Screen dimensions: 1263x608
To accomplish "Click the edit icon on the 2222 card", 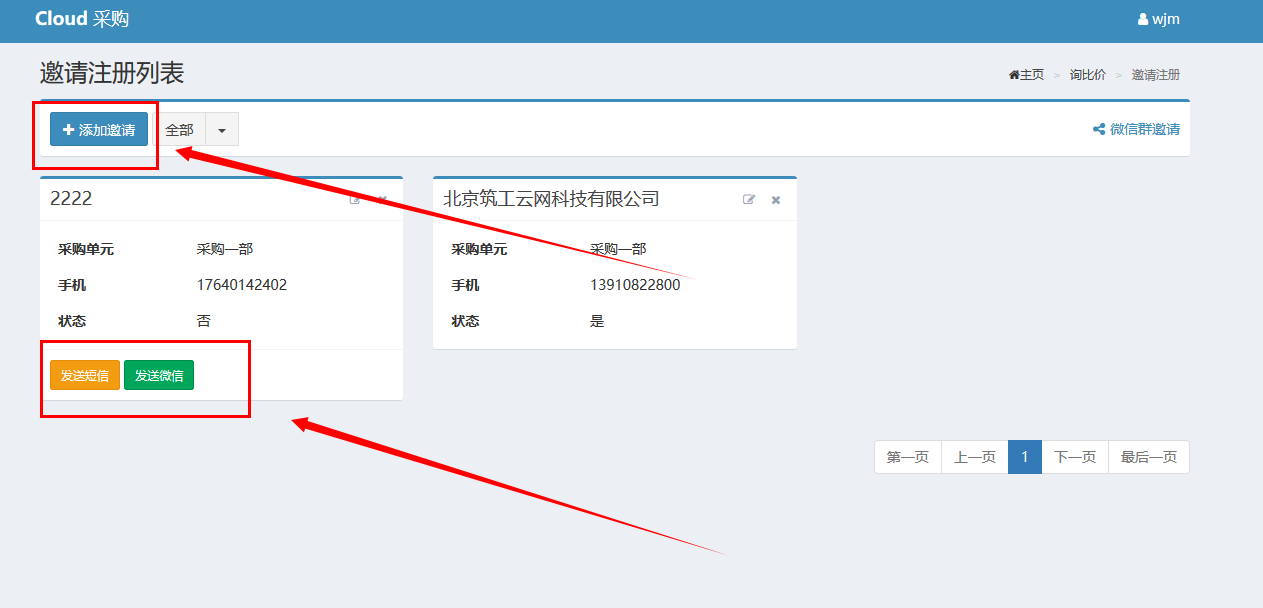I will pyautogui.click(x=355, y=200).
